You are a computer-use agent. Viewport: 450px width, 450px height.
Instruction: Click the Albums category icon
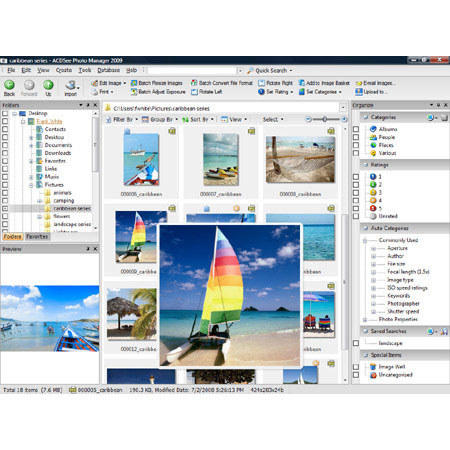373,129
